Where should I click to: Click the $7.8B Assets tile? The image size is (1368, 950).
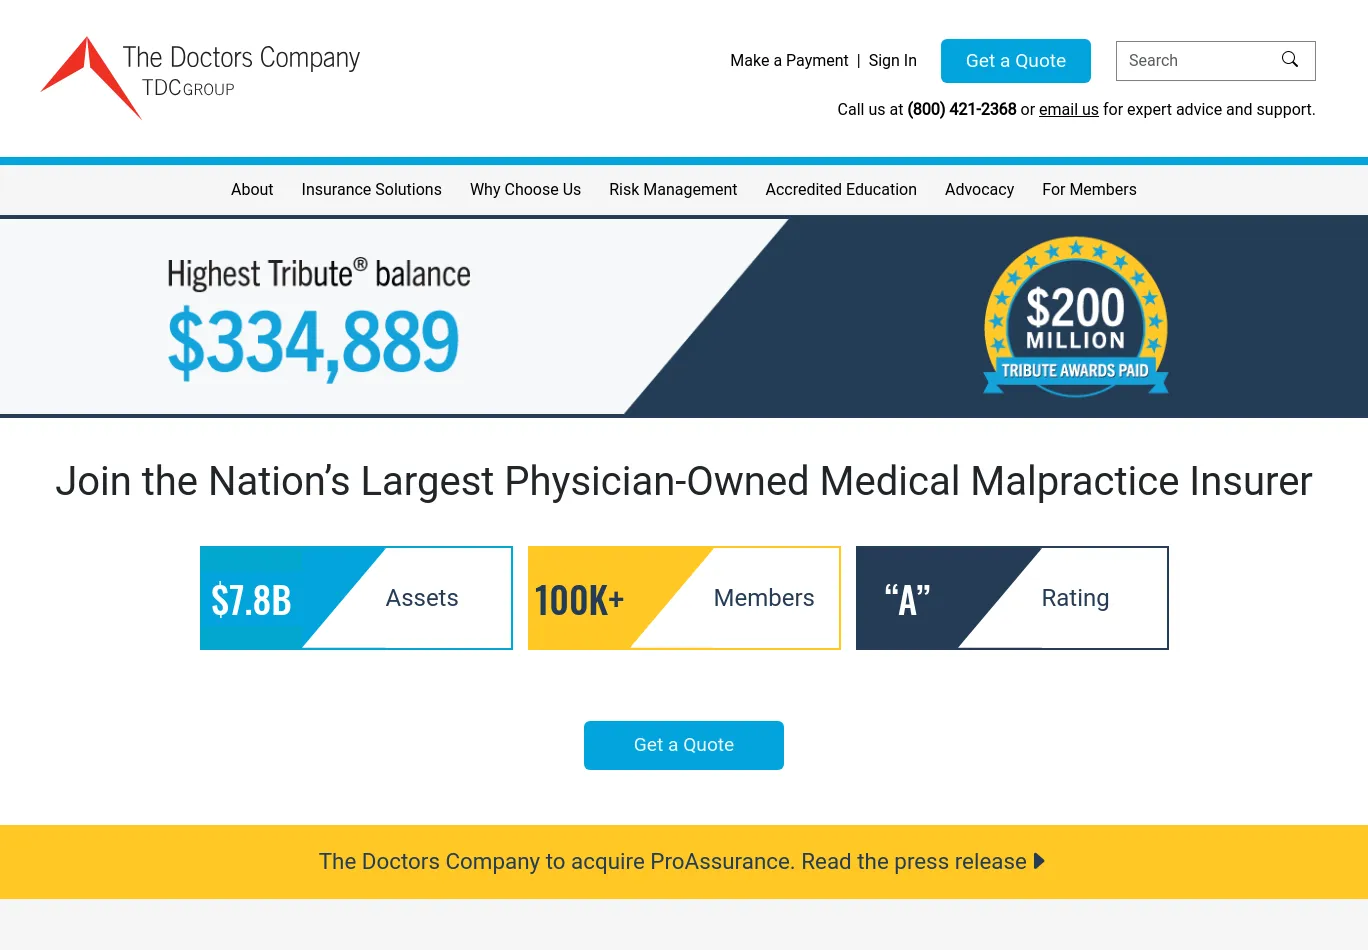tap(356, 598)
